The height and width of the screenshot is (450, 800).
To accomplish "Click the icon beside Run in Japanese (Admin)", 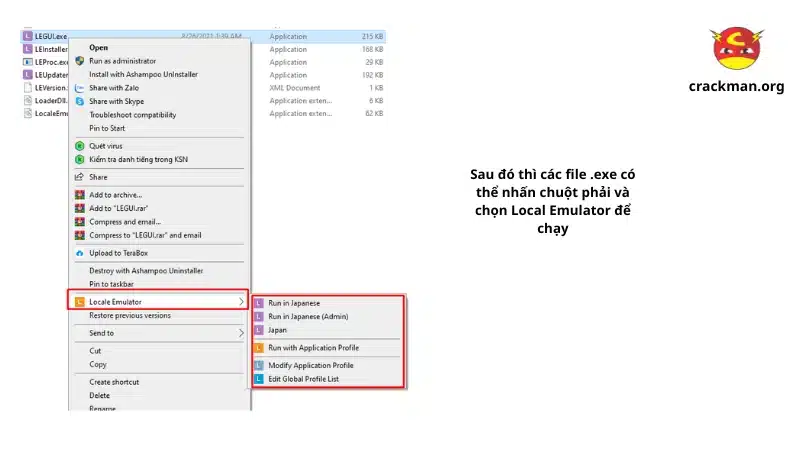I will [x=259, y=317].
